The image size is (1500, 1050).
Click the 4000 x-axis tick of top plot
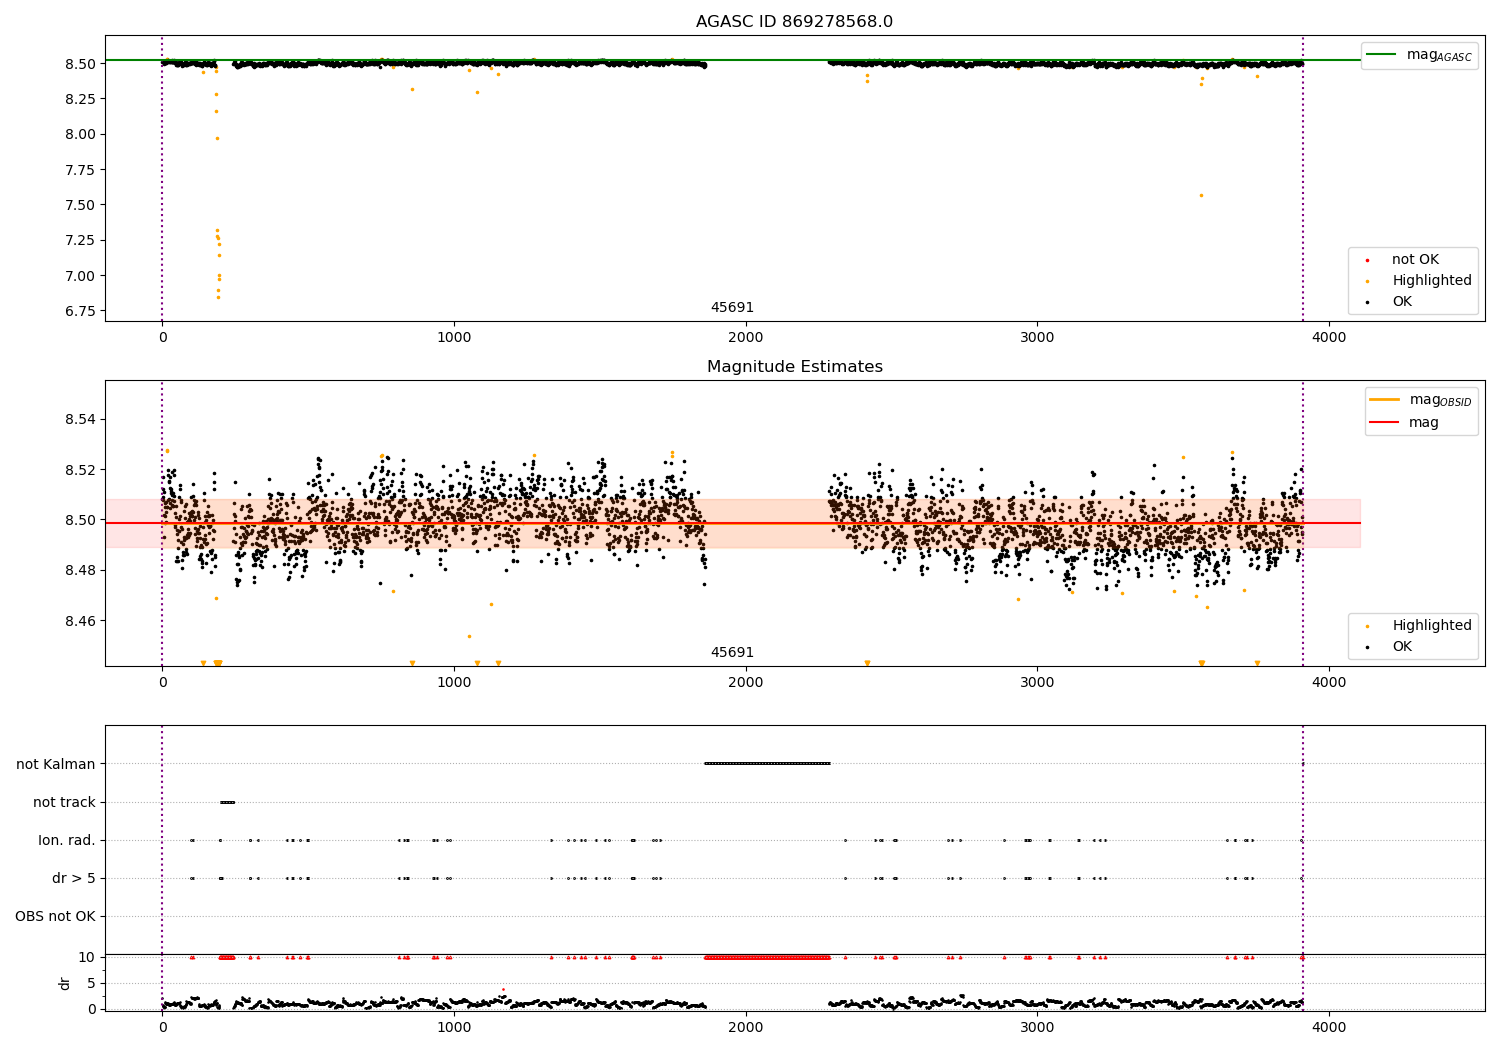(1329, 338)
